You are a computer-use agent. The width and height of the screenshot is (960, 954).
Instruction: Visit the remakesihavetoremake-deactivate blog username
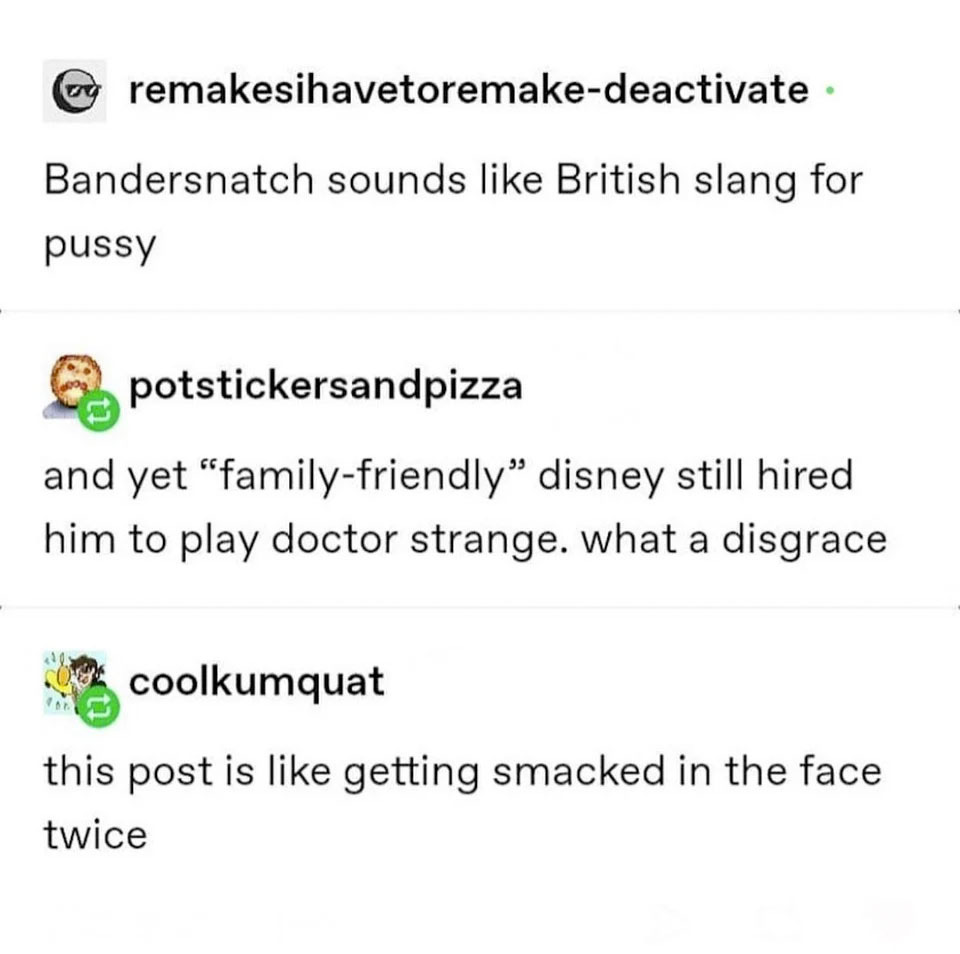click(469, 90)
